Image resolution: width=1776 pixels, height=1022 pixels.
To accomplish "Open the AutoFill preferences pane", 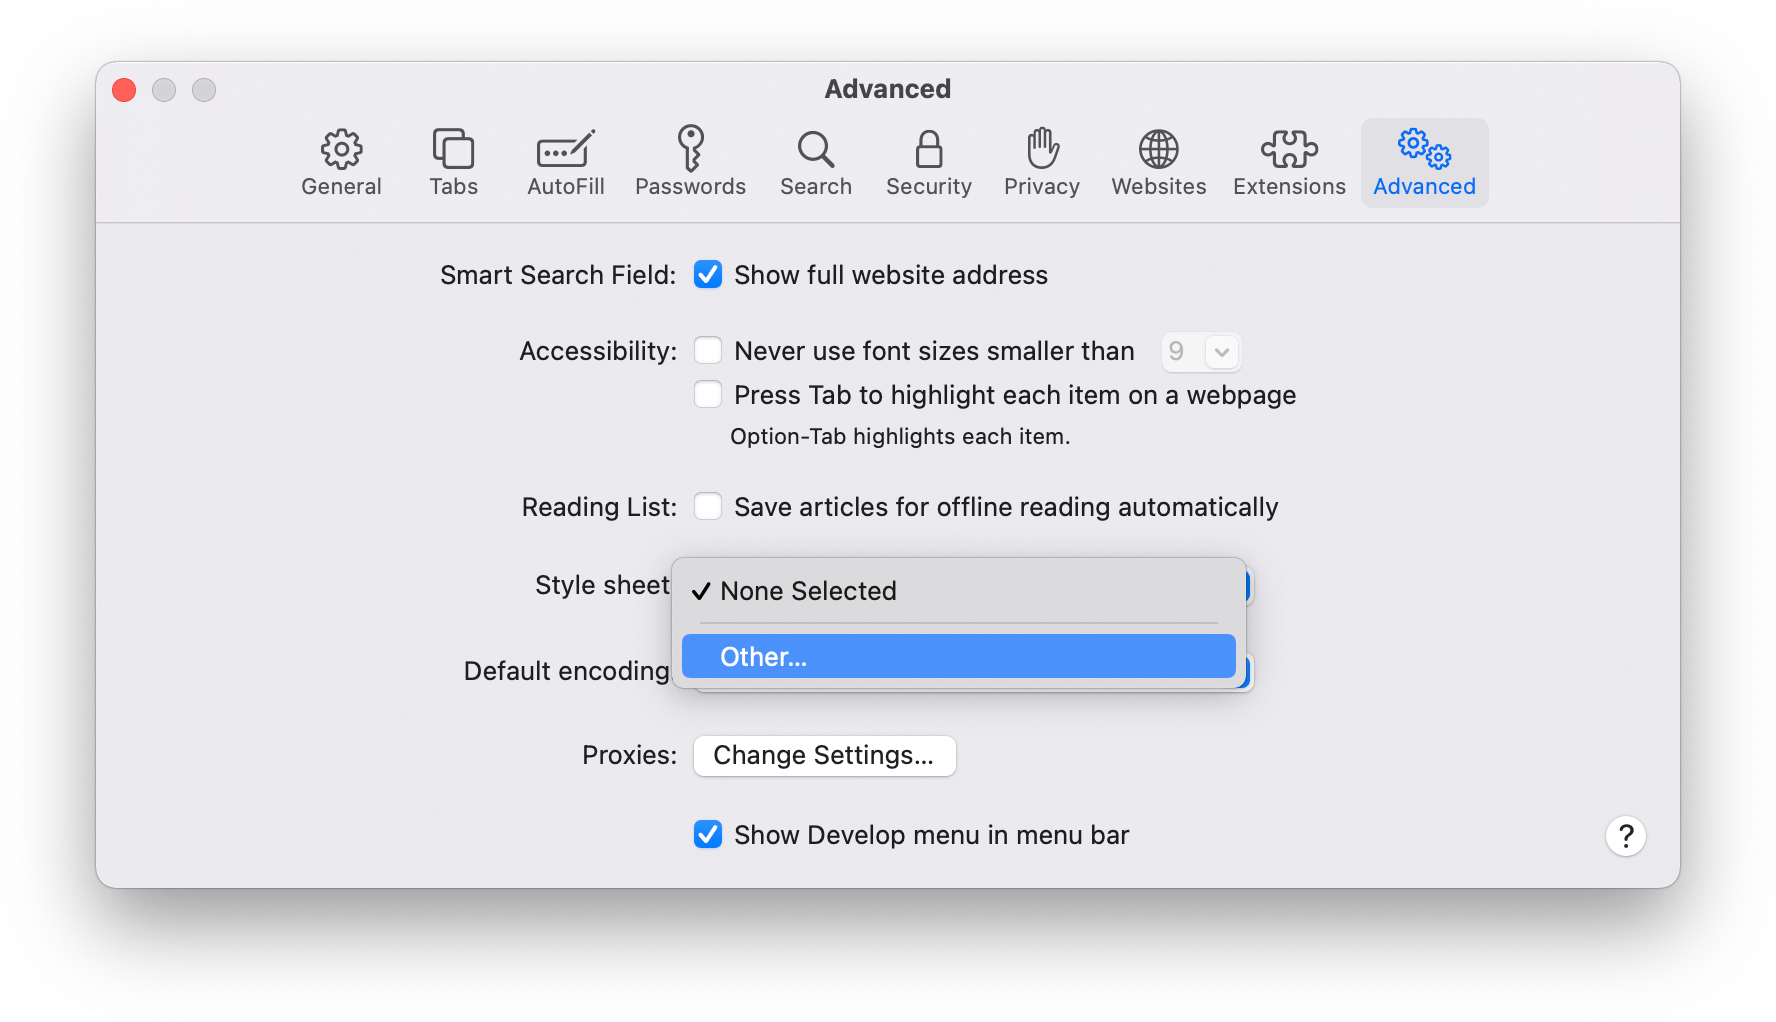I will (x=565, y=163).
